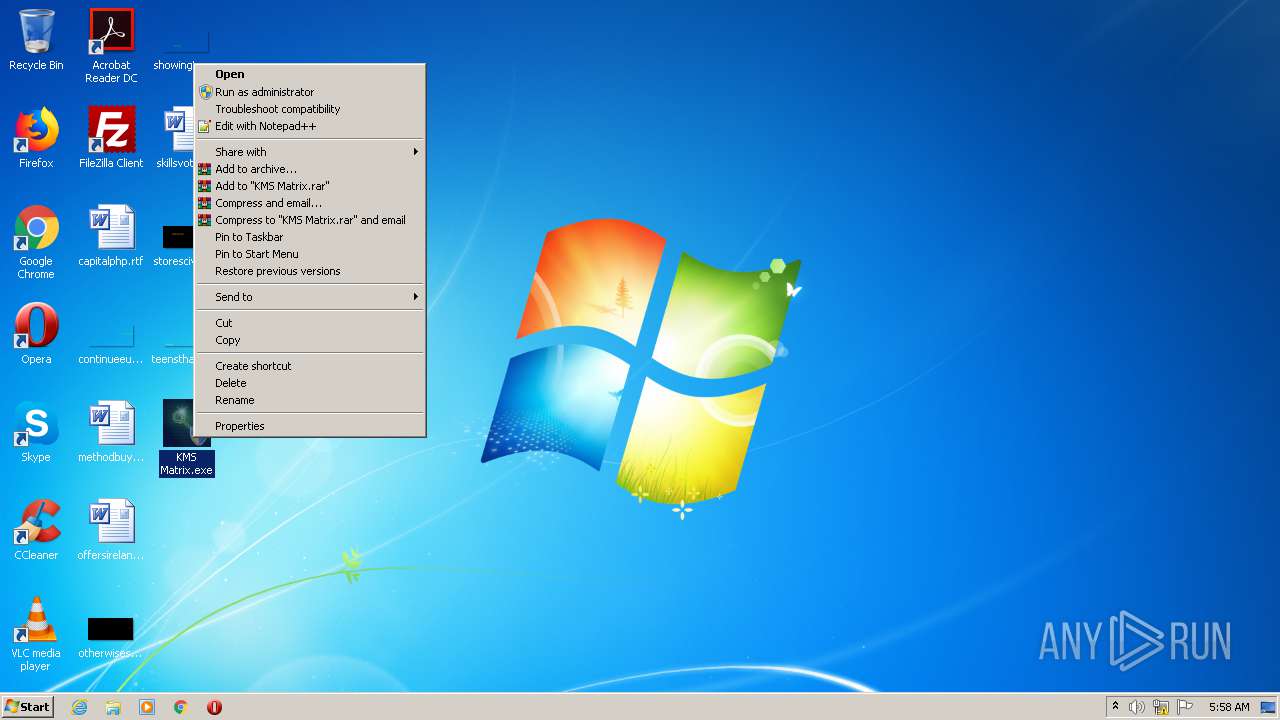This screenshot has width=1280, height=720.
Task: Choose Copy in context menu
Action: 310,340
